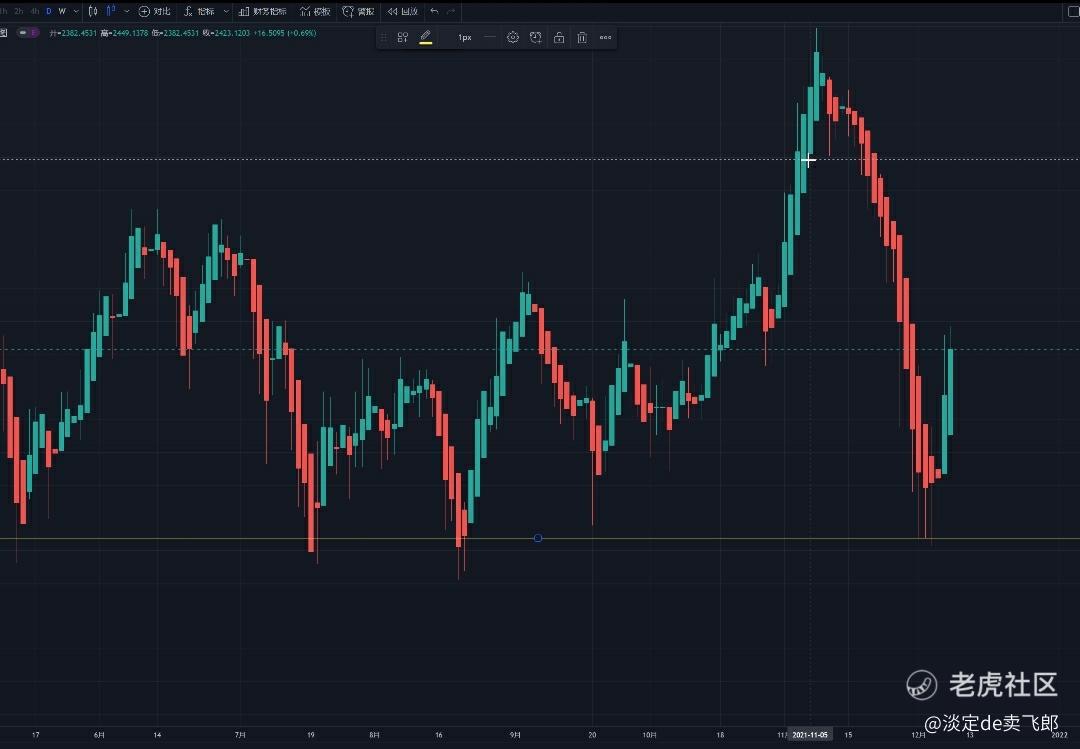
Task: Open 模板 indicator templates
Action: (315, 11)
